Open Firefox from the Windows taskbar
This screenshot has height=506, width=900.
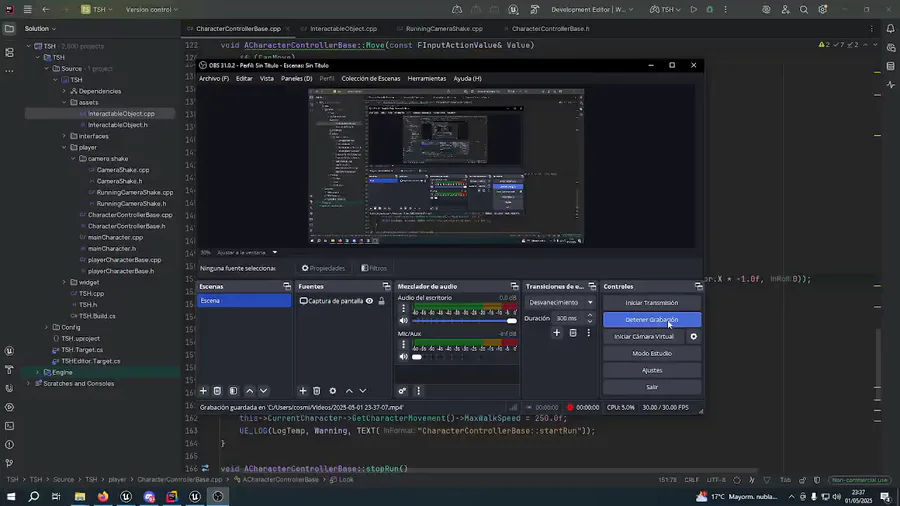coord(103,496)
